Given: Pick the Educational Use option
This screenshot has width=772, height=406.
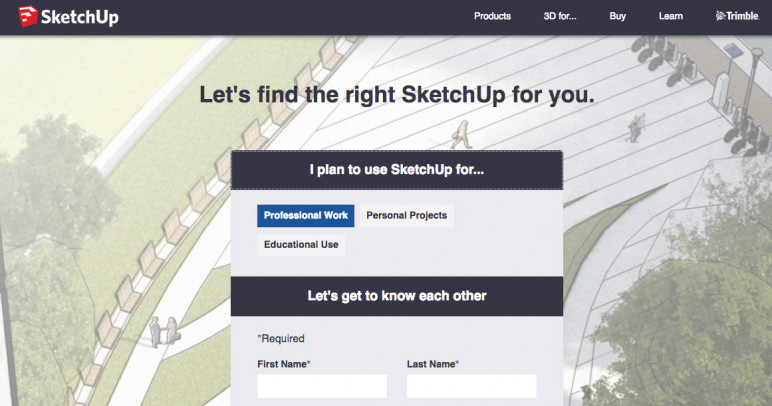Looking at the screenshot, I should 301,245.
